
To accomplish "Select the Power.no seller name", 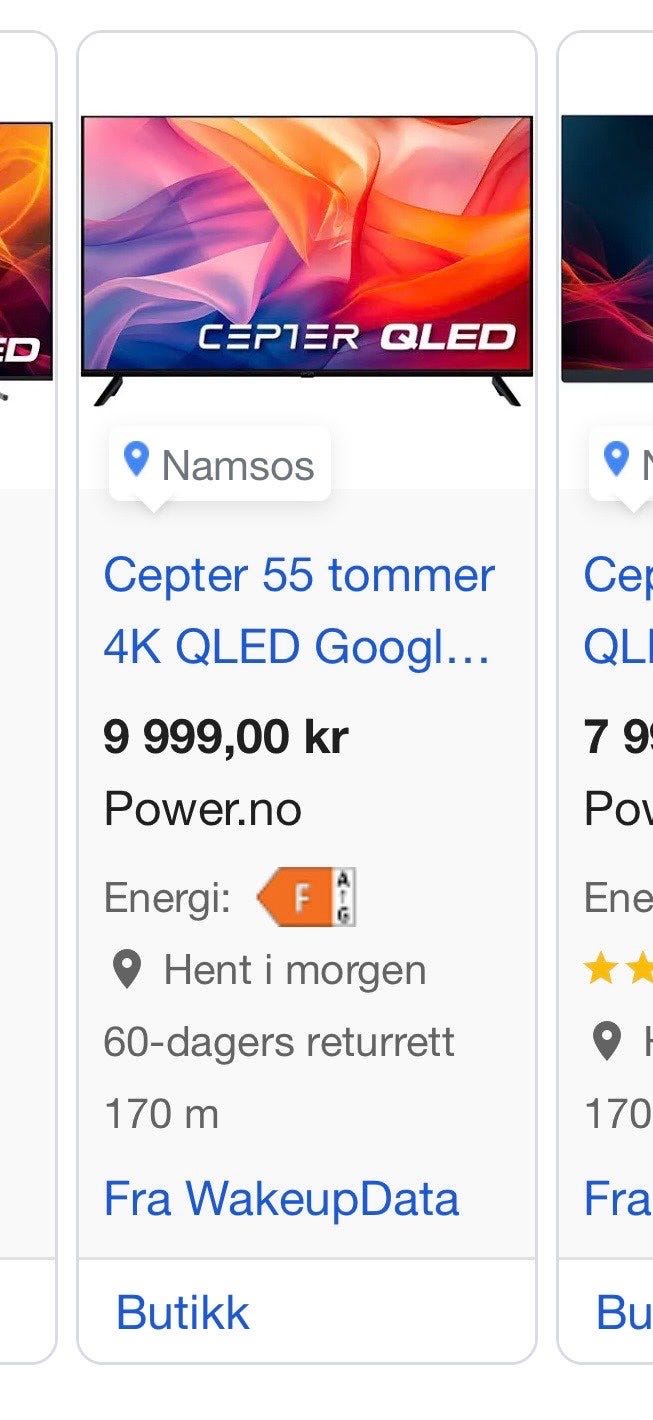I will click(x=203, y=809).
